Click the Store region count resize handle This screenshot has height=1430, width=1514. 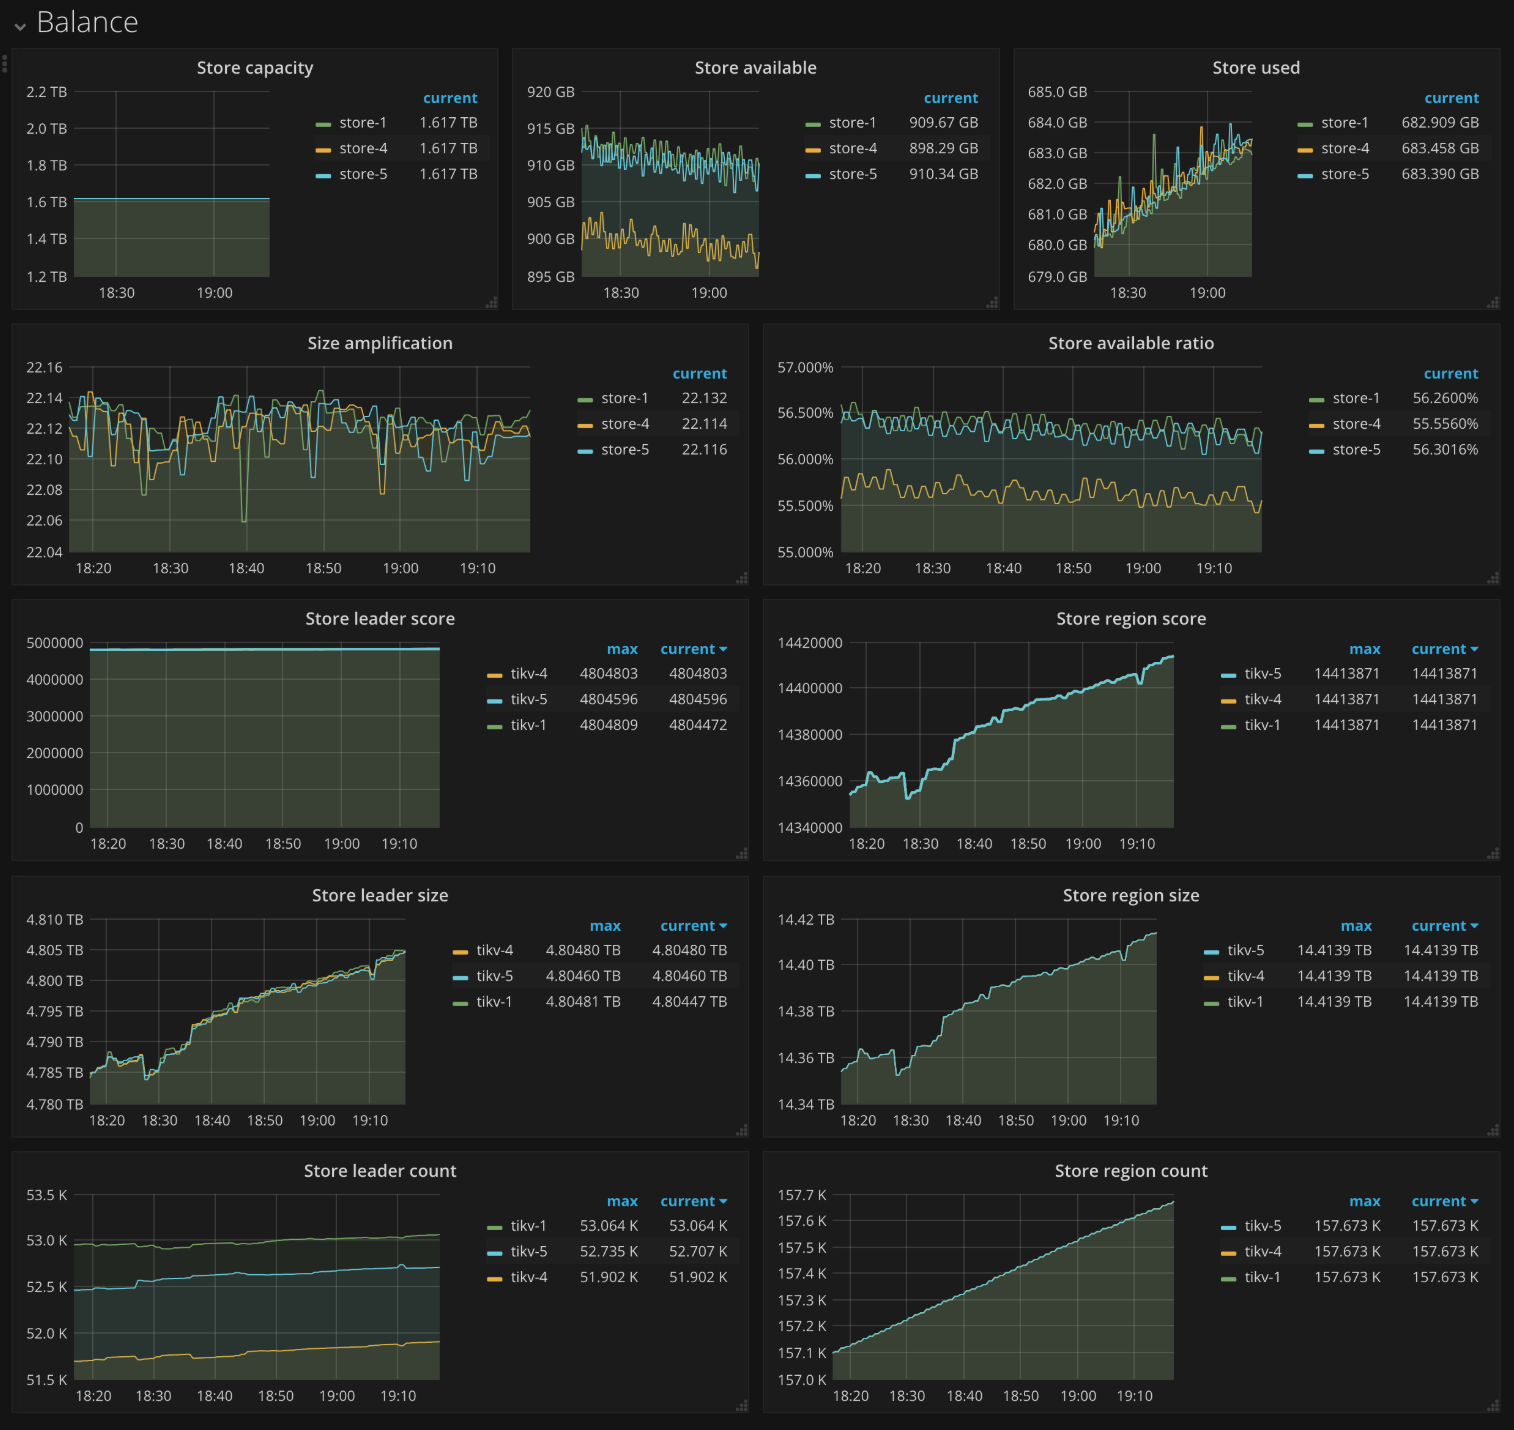1492,1405
